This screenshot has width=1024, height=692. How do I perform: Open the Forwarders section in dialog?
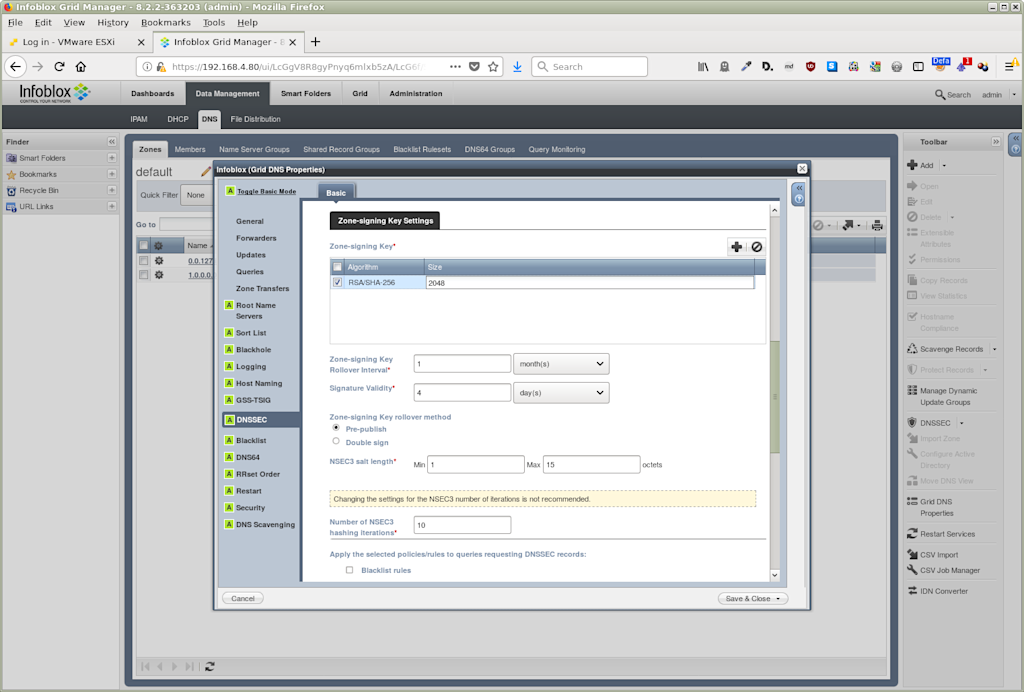[256, 238]
